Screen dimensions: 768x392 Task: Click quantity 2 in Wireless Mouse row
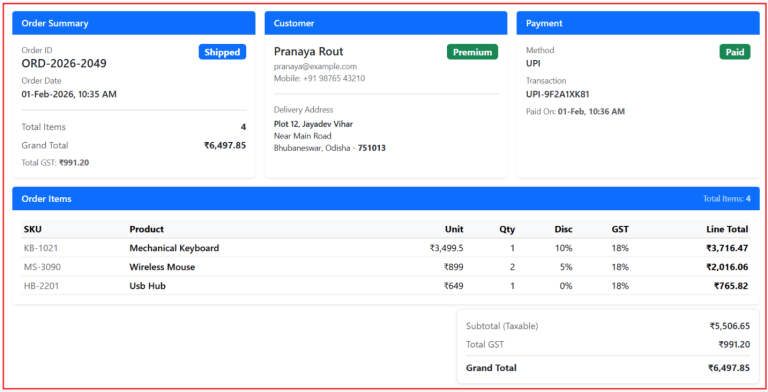point(512,267)
